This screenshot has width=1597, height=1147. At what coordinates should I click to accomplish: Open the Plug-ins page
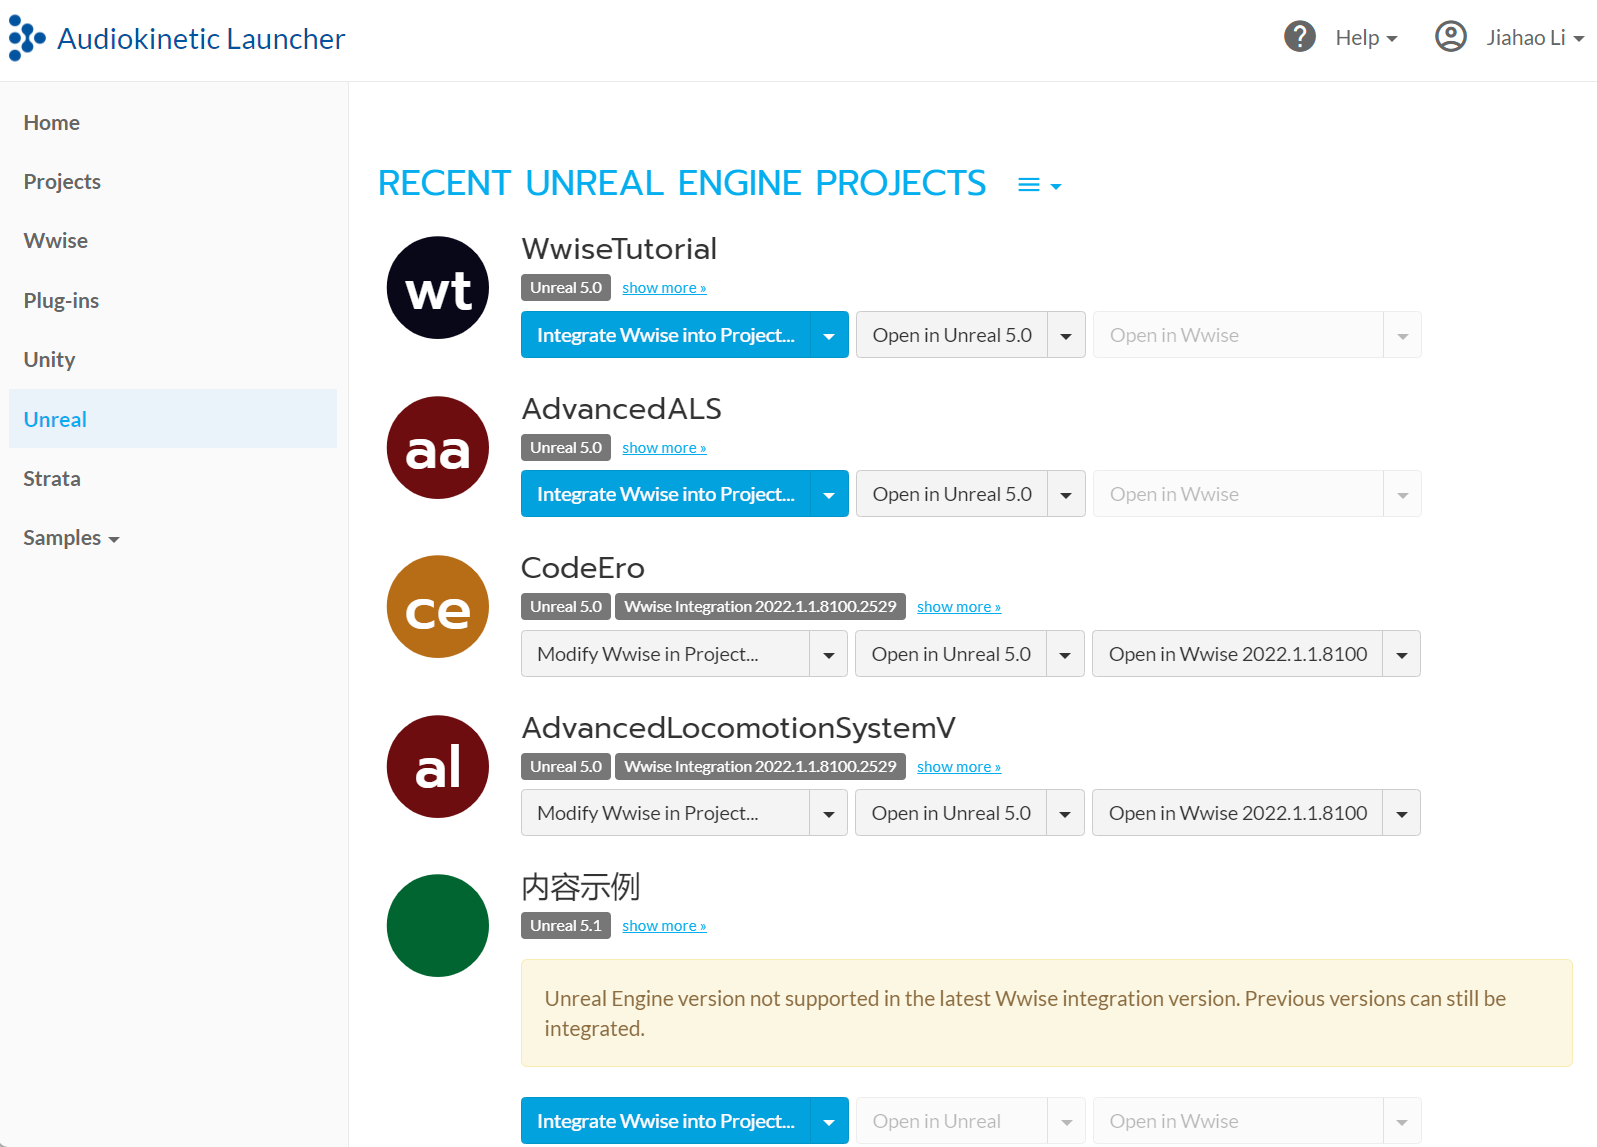click(173, 300)
